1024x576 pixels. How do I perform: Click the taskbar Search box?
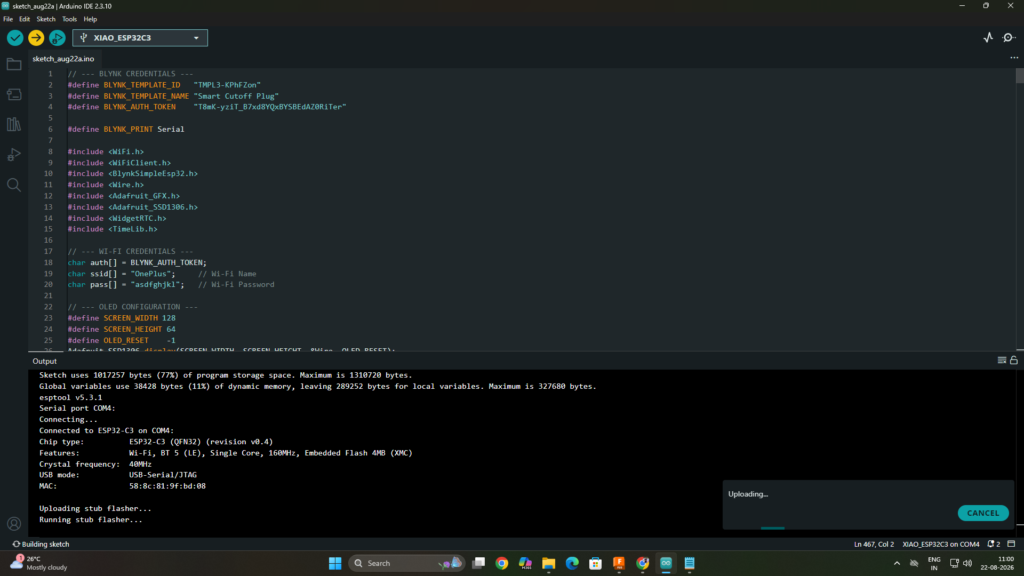(x=406, y=563)
